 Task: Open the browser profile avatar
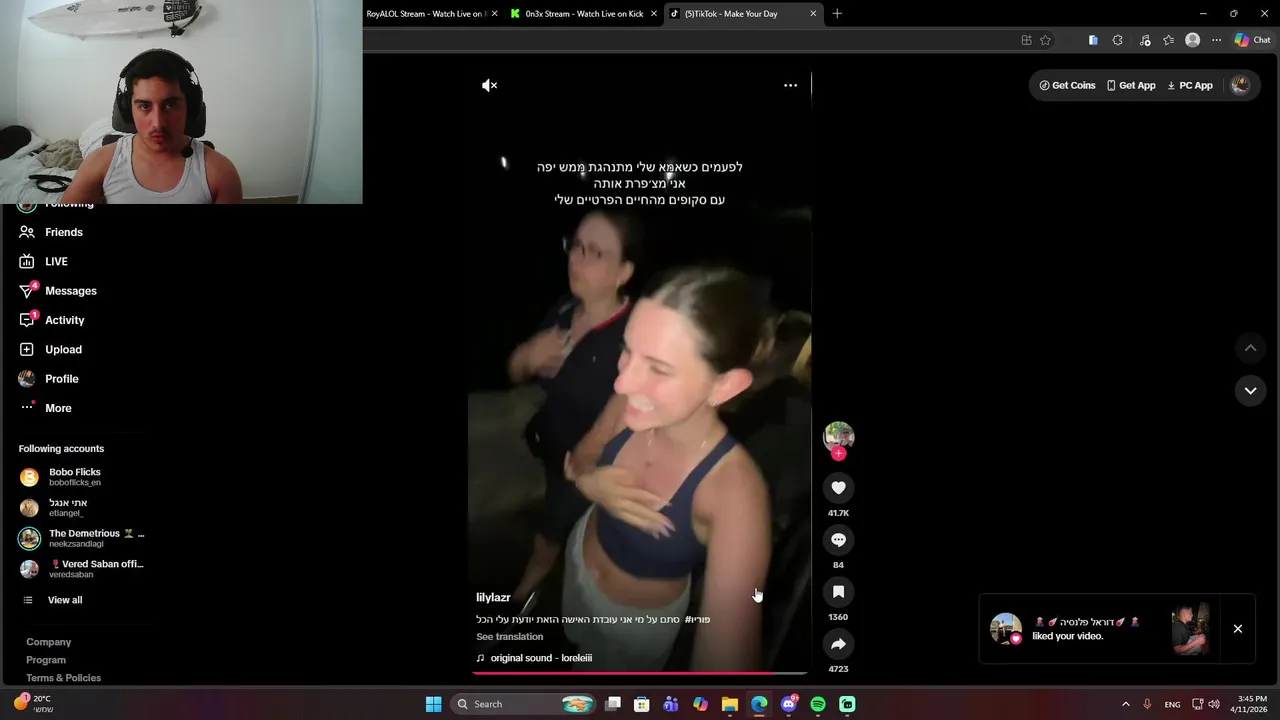[1192, 40]
